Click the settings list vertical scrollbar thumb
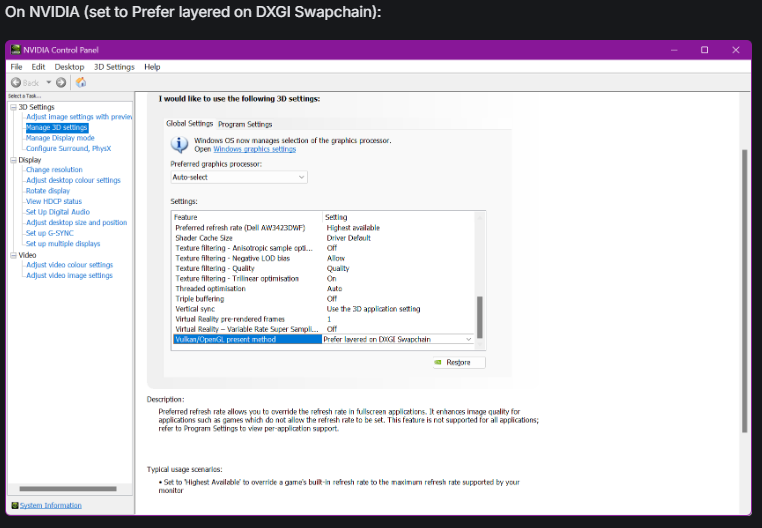 click(480, 317)
